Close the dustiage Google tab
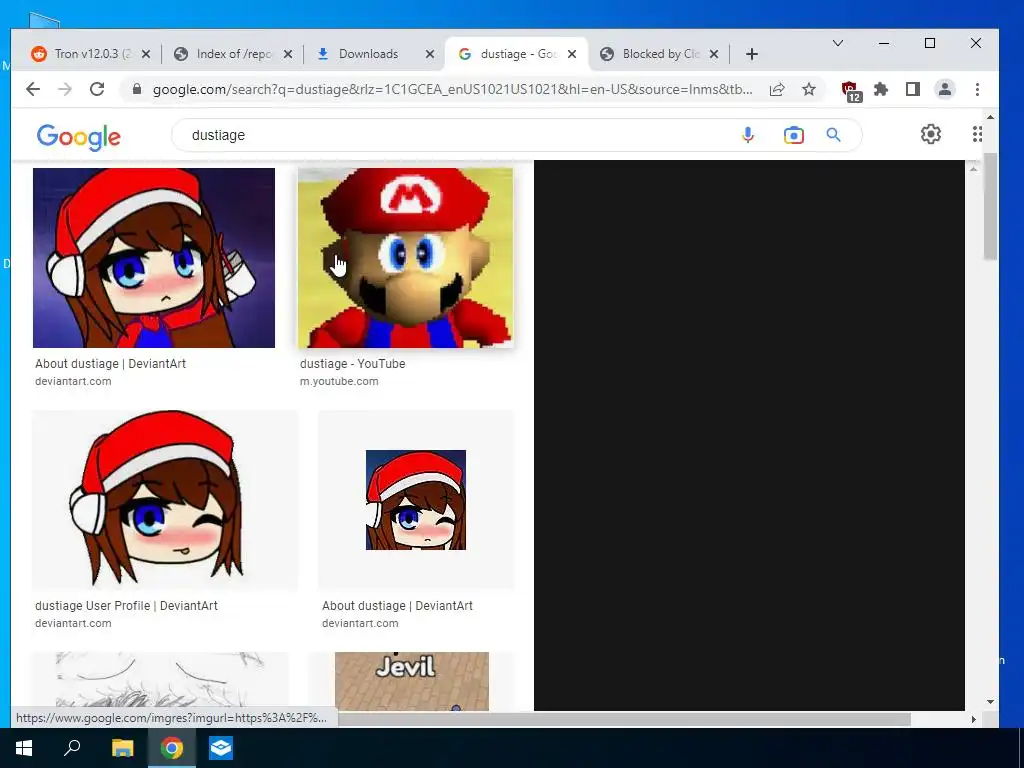1024x768 pixels. point(572,54)
